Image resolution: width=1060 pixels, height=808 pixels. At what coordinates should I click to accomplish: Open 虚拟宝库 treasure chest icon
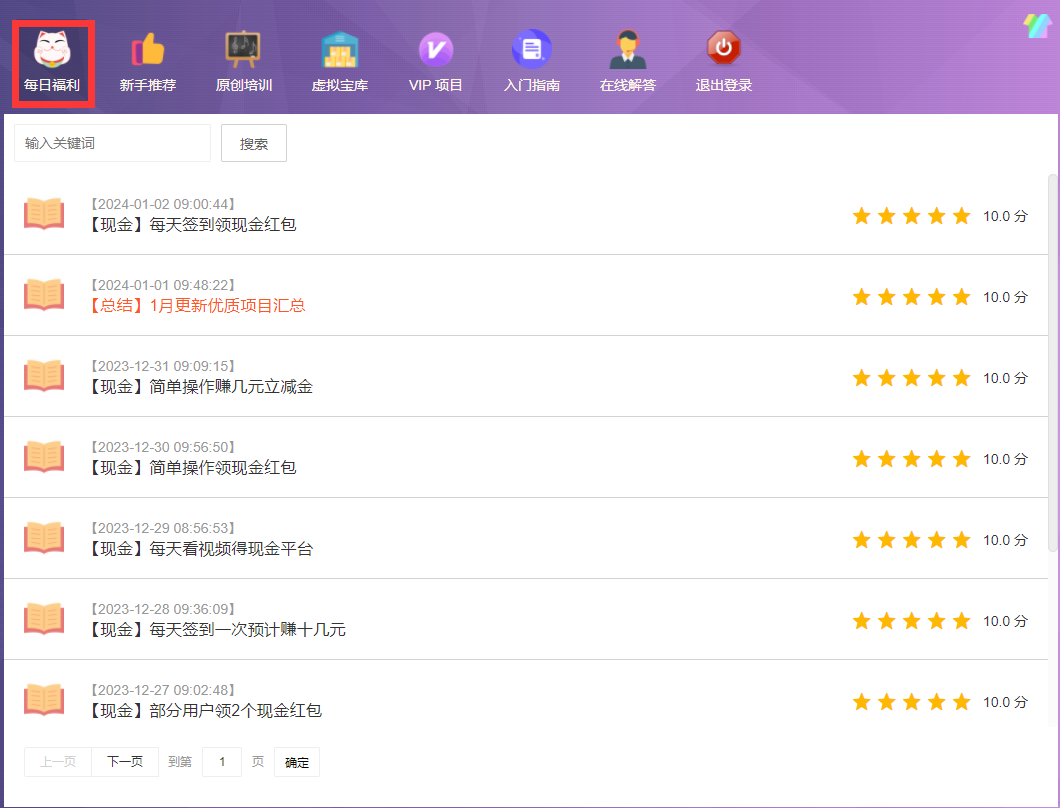point(339,48)
